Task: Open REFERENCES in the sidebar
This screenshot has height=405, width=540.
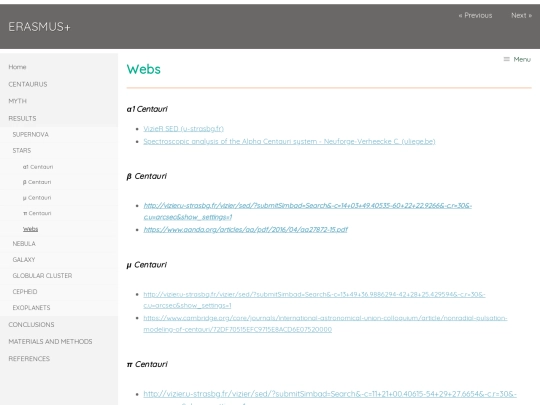Action: tap(29, 359)
